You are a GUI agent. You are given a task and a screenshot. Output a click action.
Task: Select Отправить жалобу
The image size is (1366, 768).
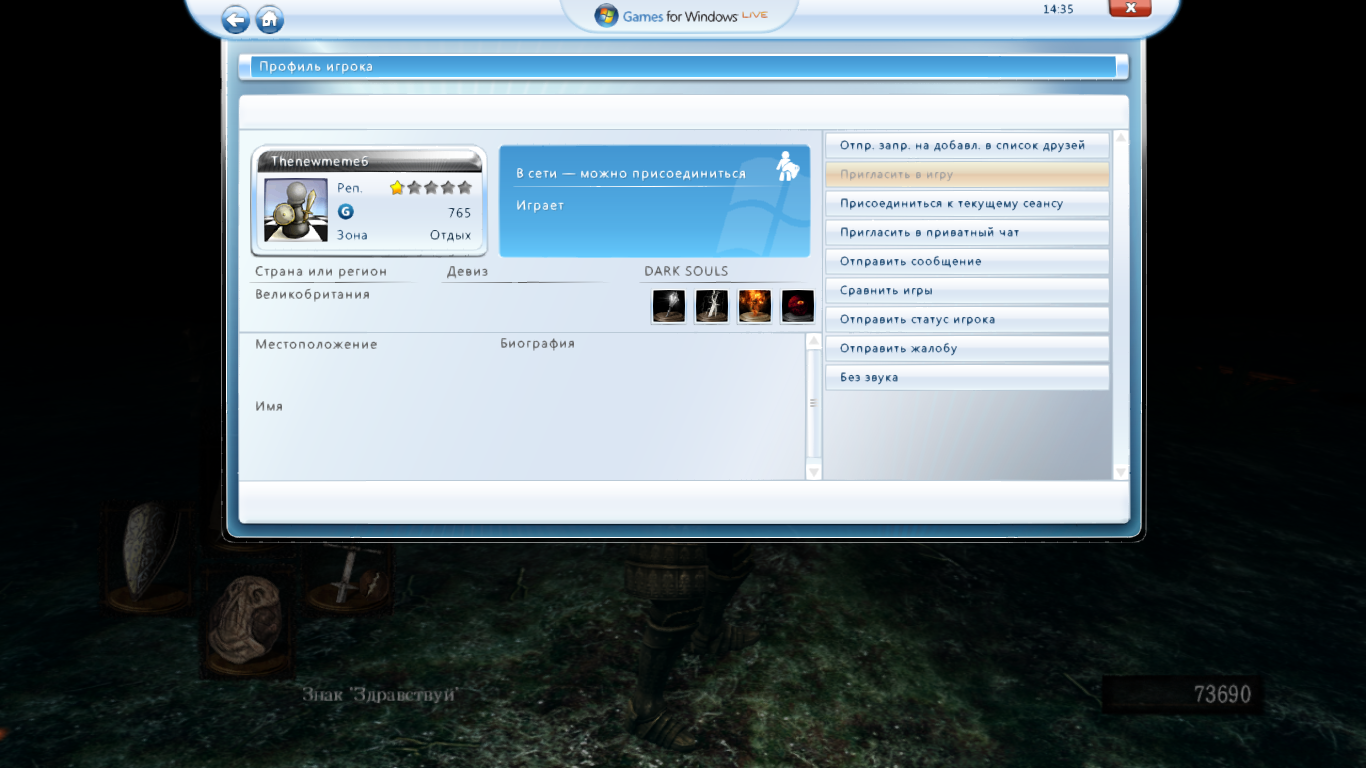[x=967, y=348]
